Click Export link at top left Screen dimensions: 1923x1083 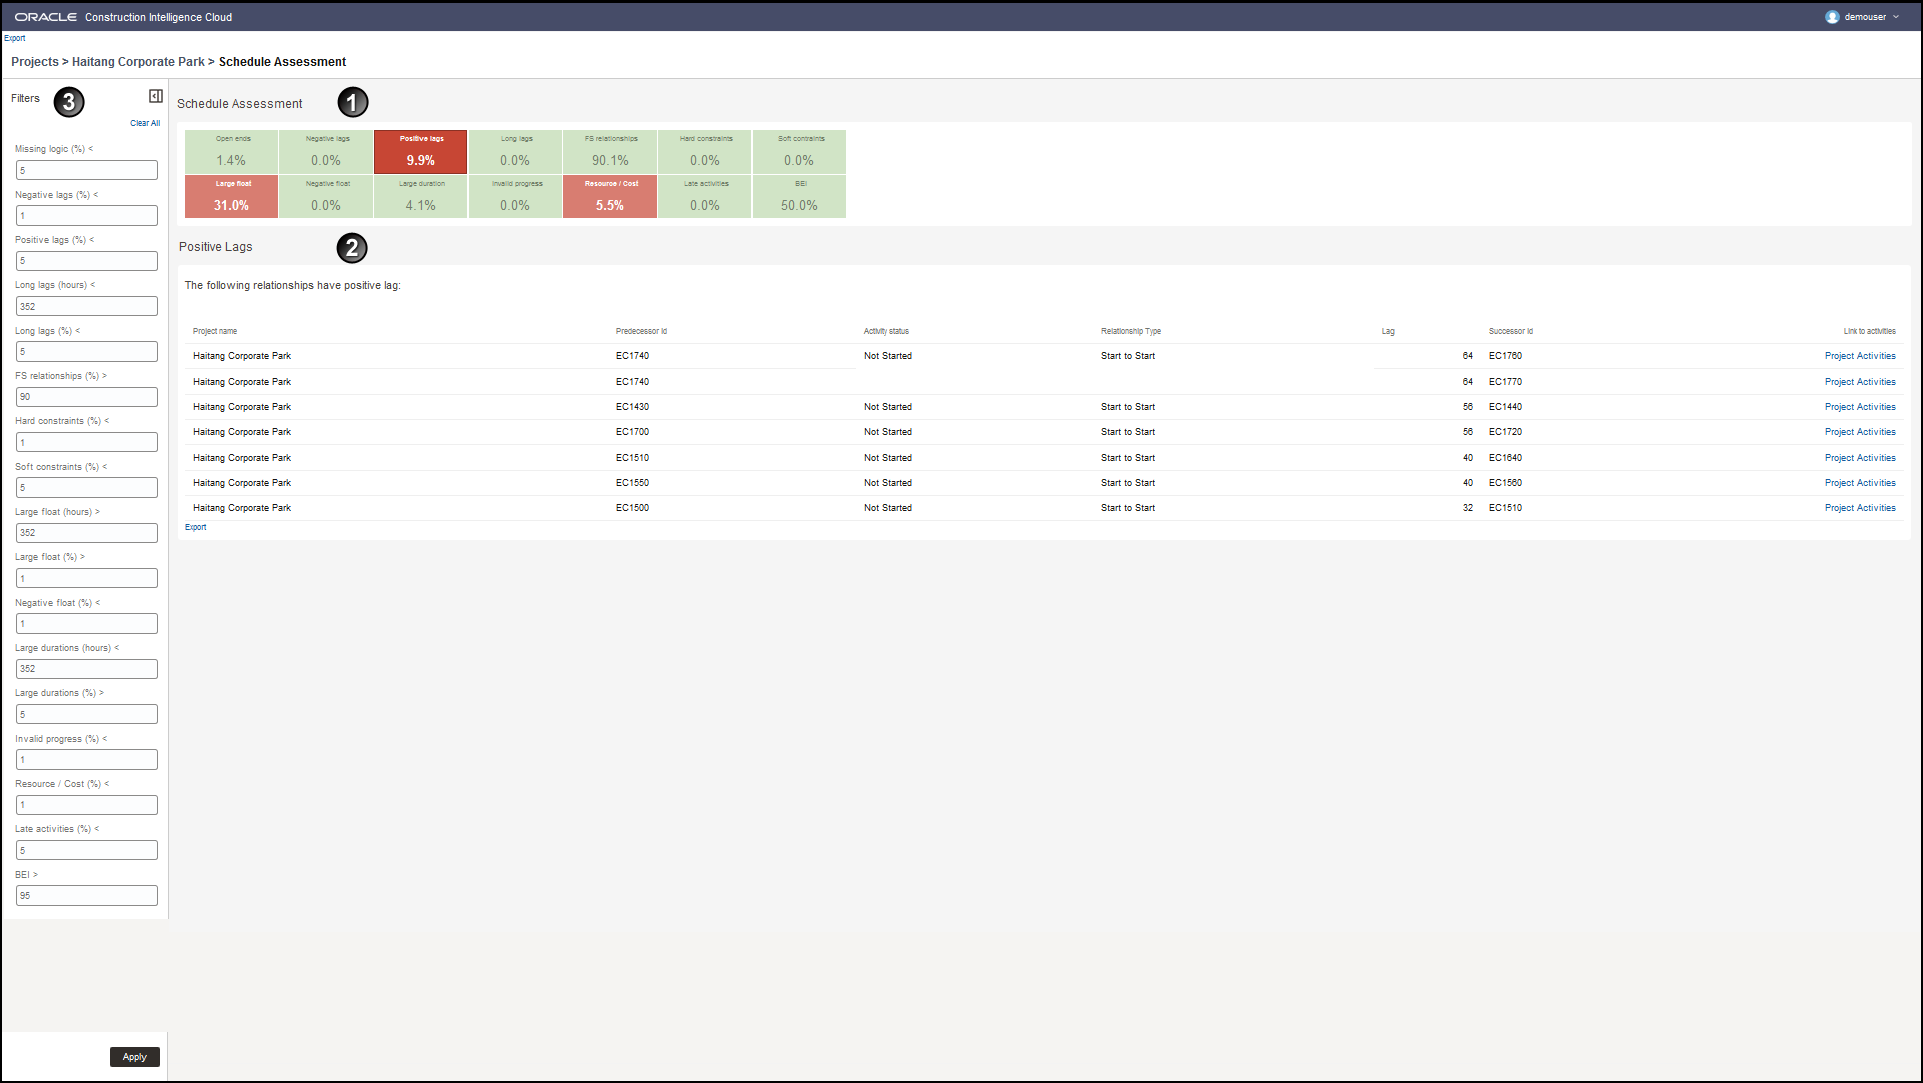click(x=15, y=38)
